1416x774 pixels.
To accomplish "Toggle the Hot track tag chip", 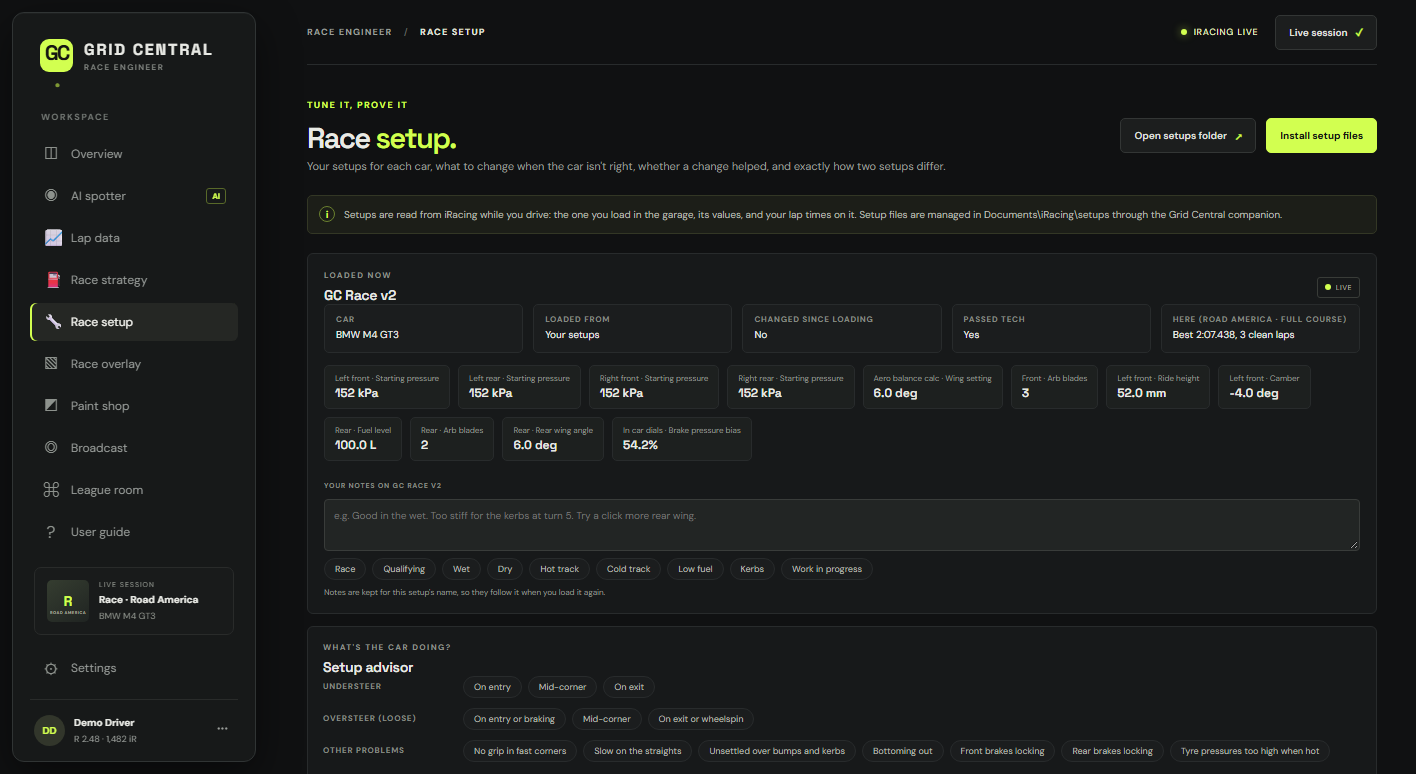I will tap(560, 569).
